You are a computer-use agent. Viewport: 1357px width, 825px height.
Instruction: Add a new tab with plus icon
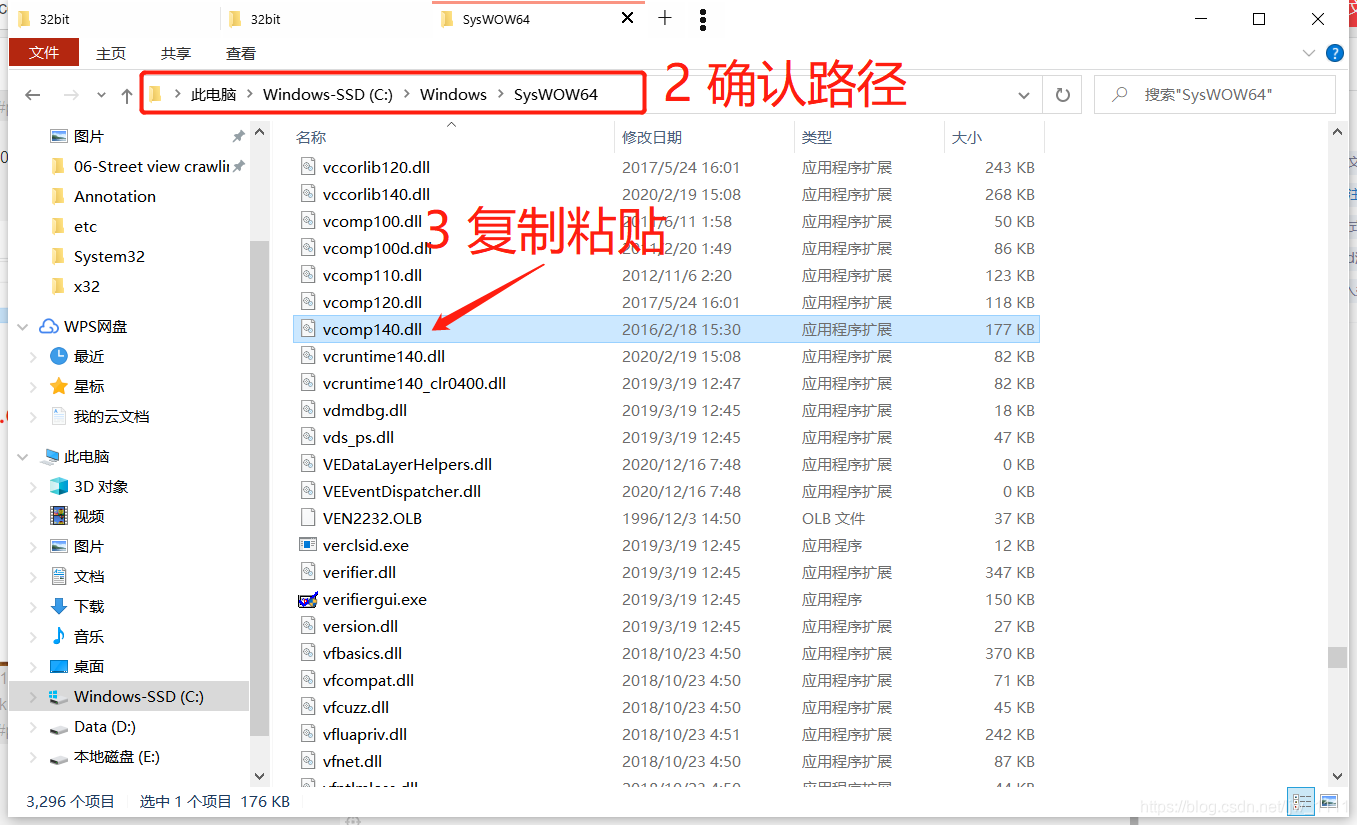tap(665, 18)
